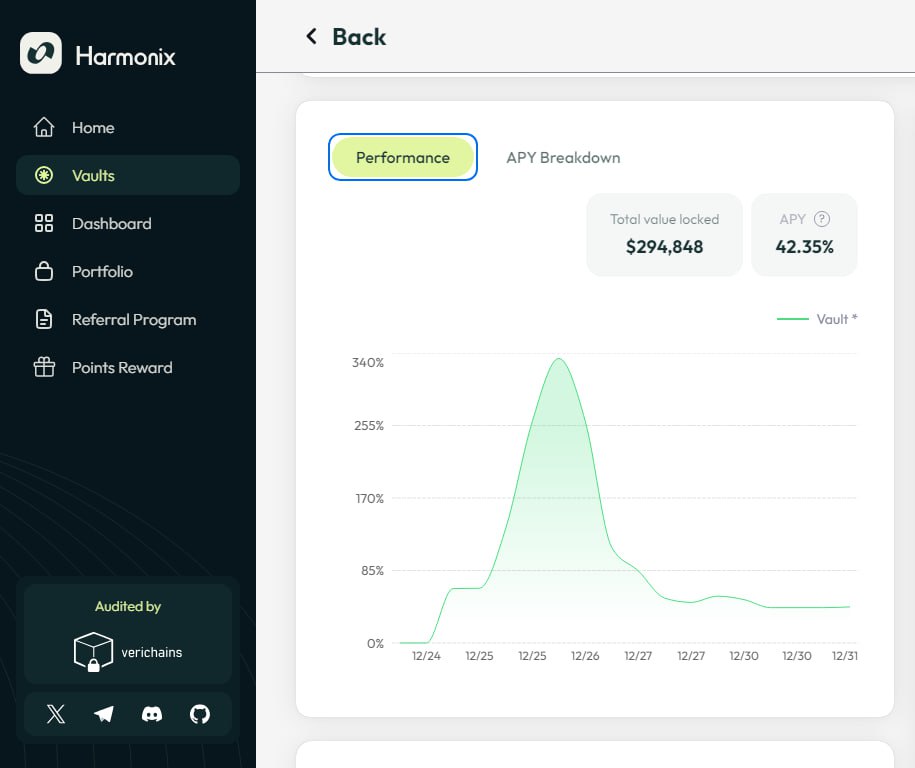Click the verichains auditor name
Image resolution: width=915 pixels, height=768 pixels.
[152, 652]
